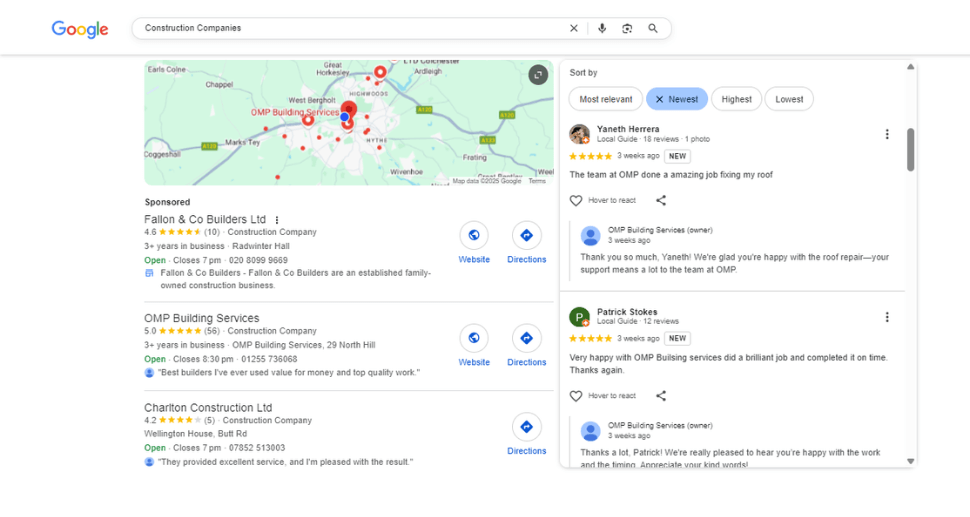Click Fallon & Co 4.6 star rating

point(182,233)
